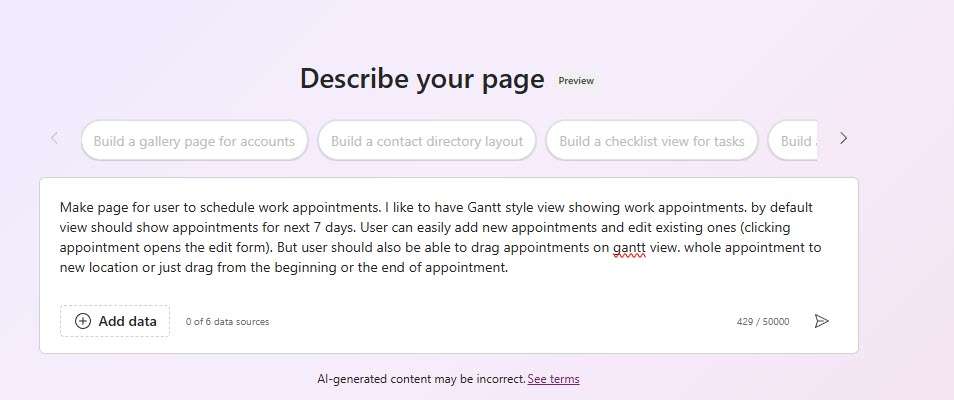Click the '0 of 6 data sources' label
The height and width of the screenshot is (400, 954).
click(x=228, y=321)
